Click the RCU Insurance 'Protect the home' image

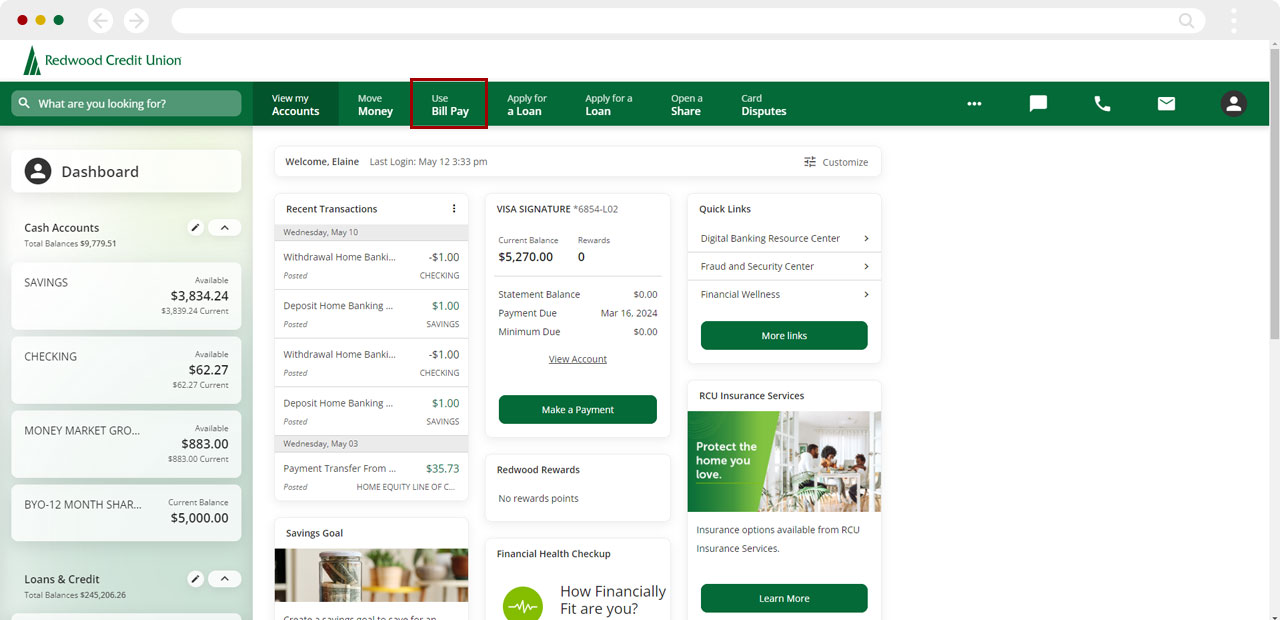pyautogui.click(x=784, y=461)
